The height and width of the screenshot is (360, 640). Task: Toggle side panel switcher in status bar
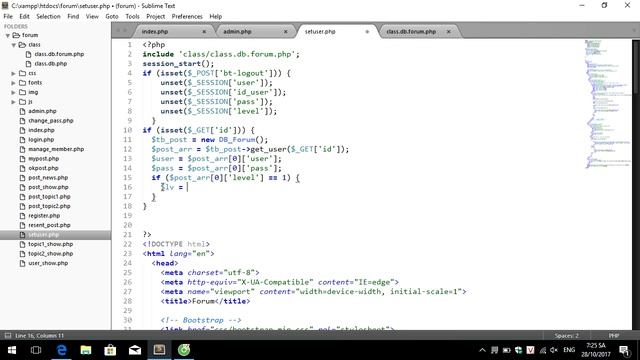[x=8, y=336]
